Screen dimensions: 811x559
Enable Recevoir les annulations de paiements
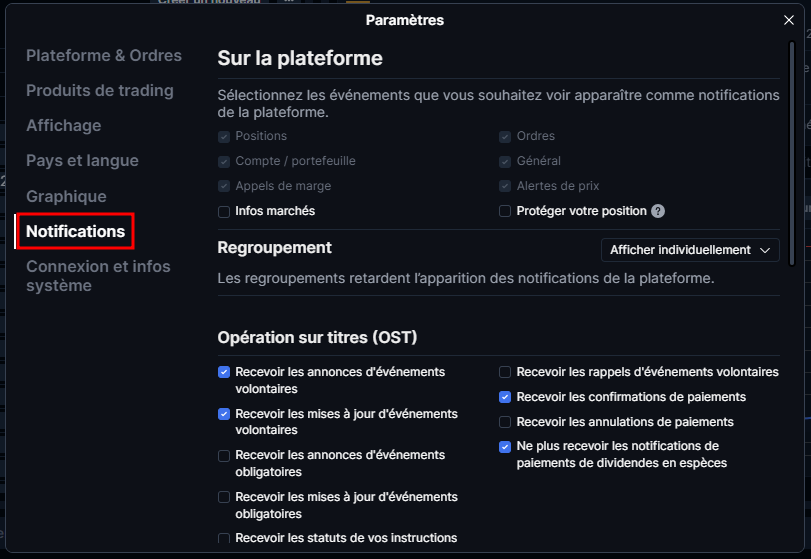pos(505,422)
